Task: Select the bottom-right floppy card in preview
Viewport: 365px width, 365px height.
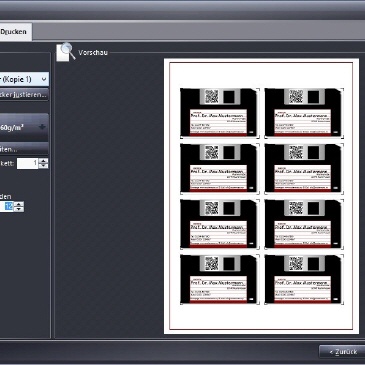Action: [304, 279]
